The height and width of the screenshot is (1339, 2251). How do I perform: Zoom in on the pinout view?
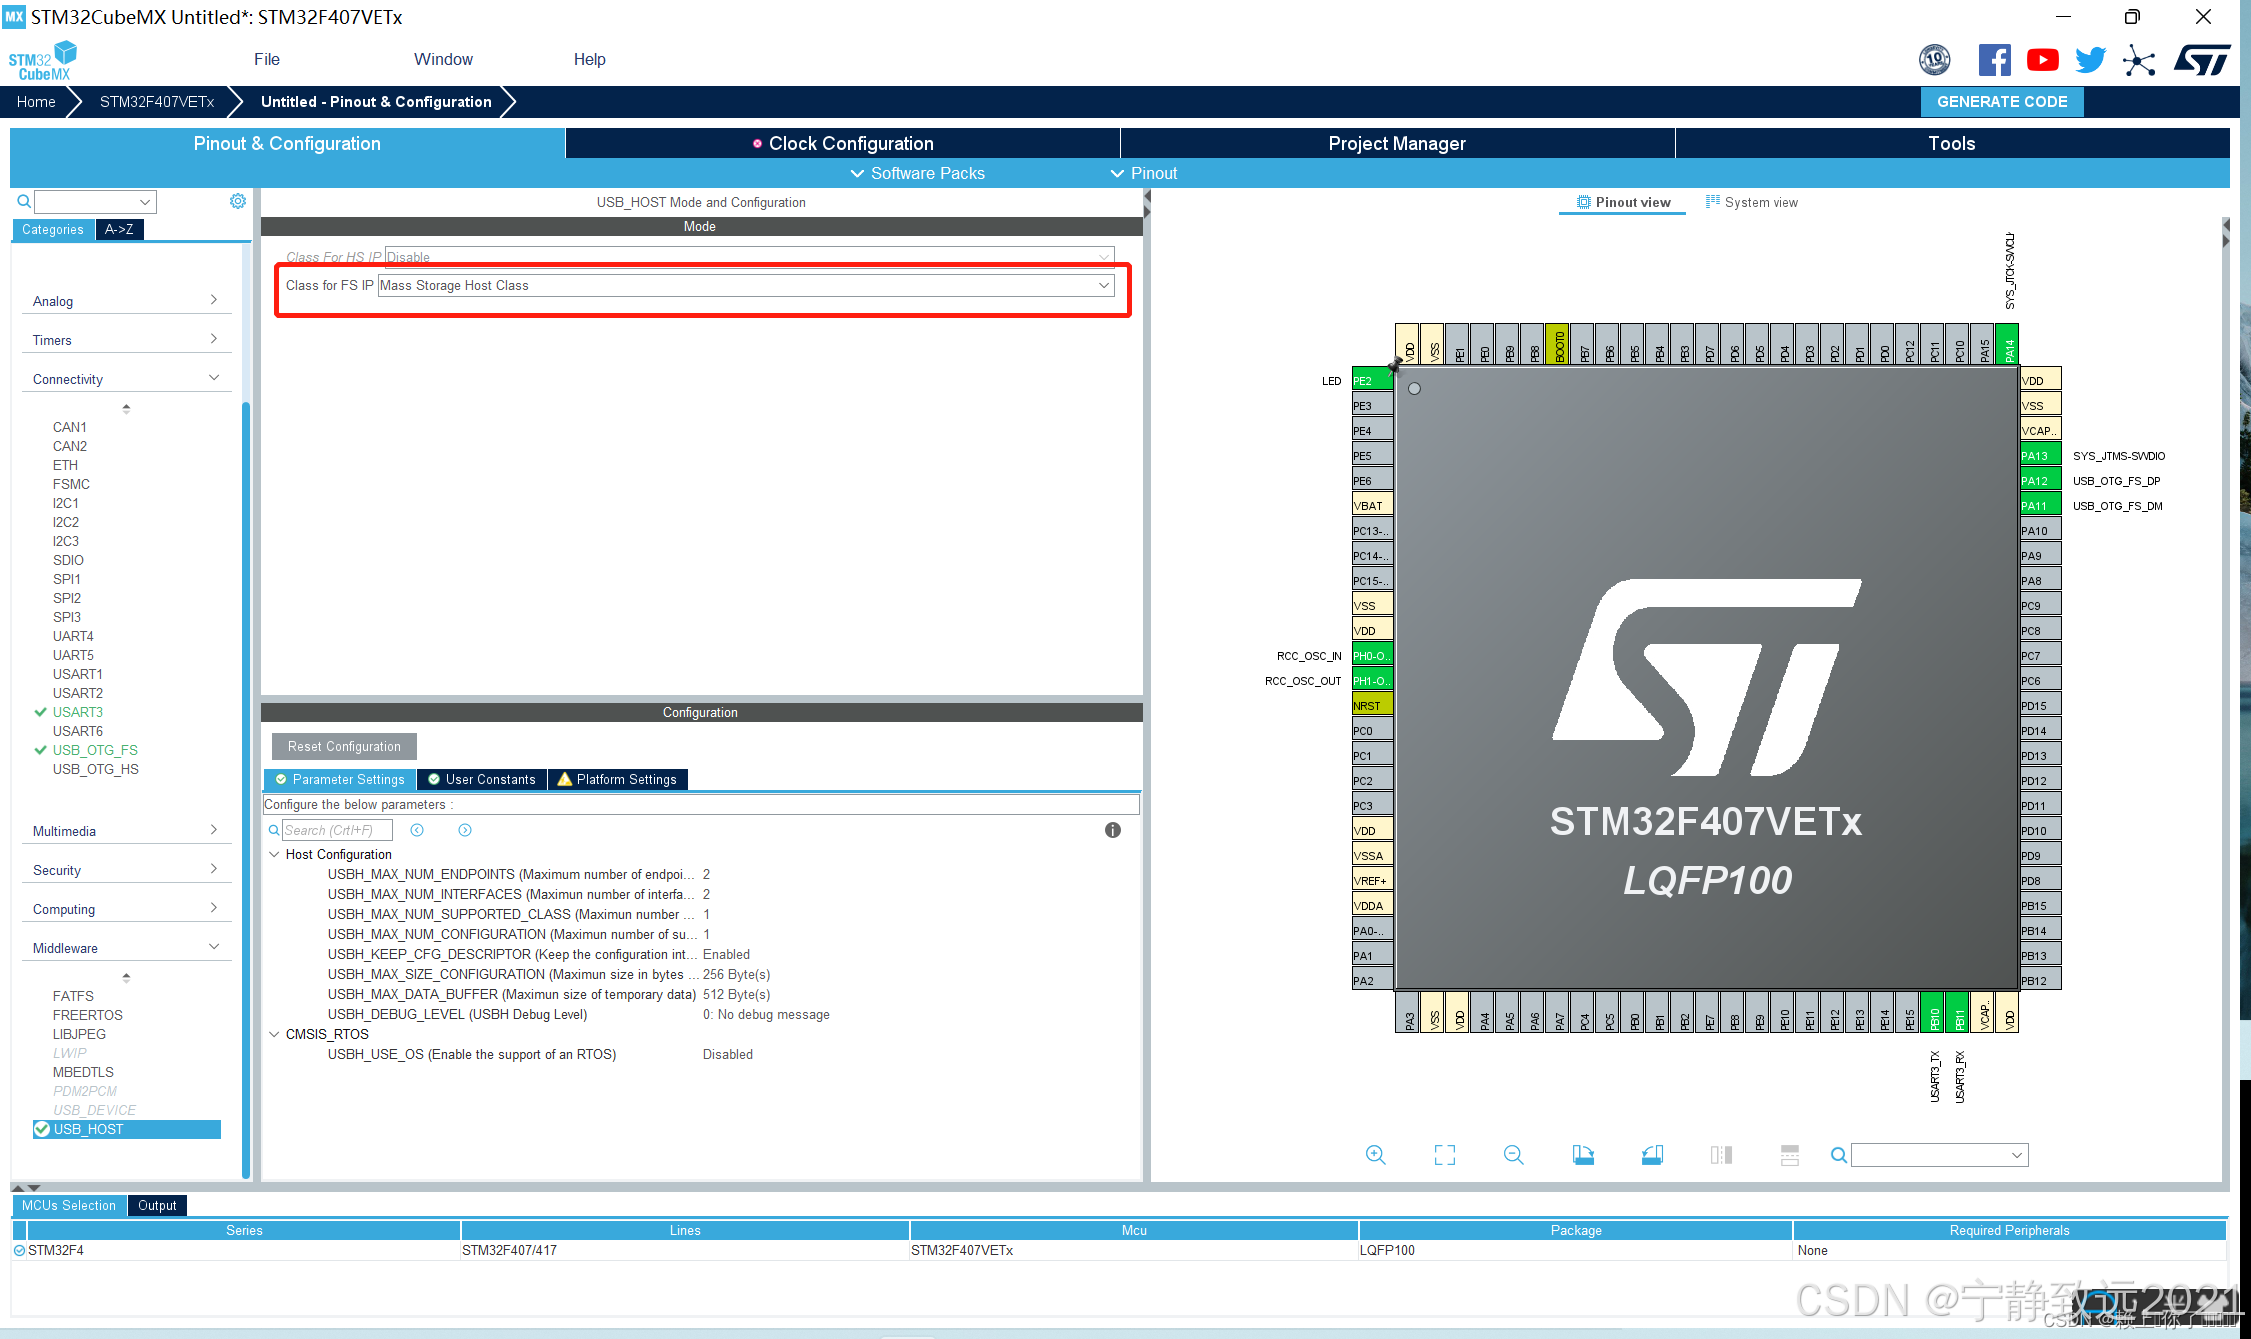click(1376, 1155)
